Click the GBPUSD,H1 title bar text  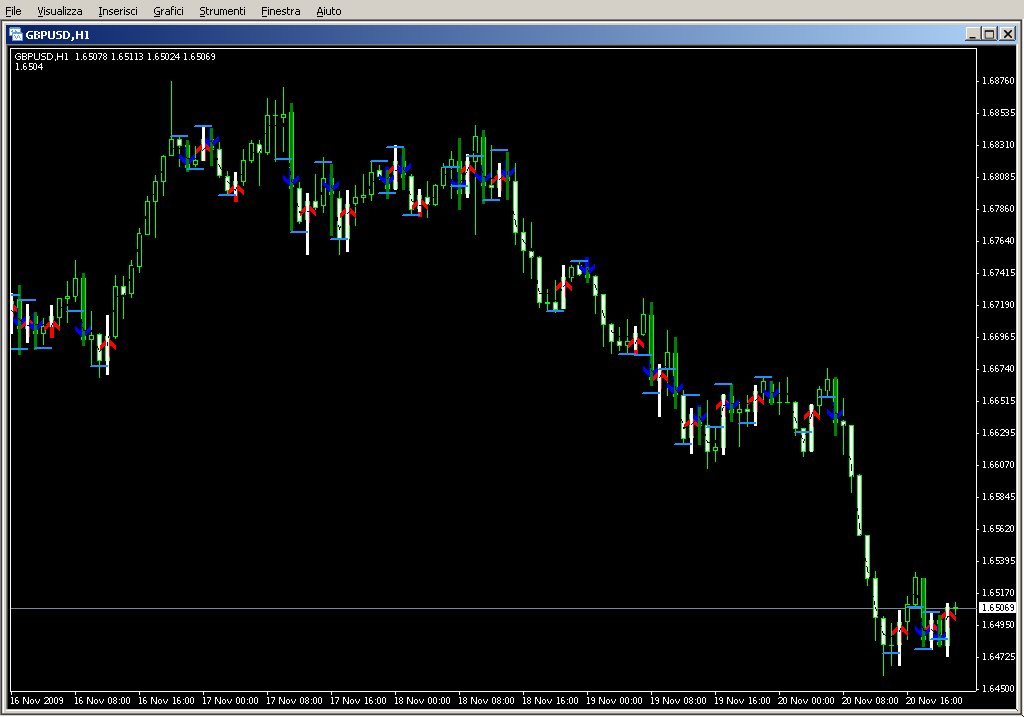pyautogui.click(x=57, y=35)
